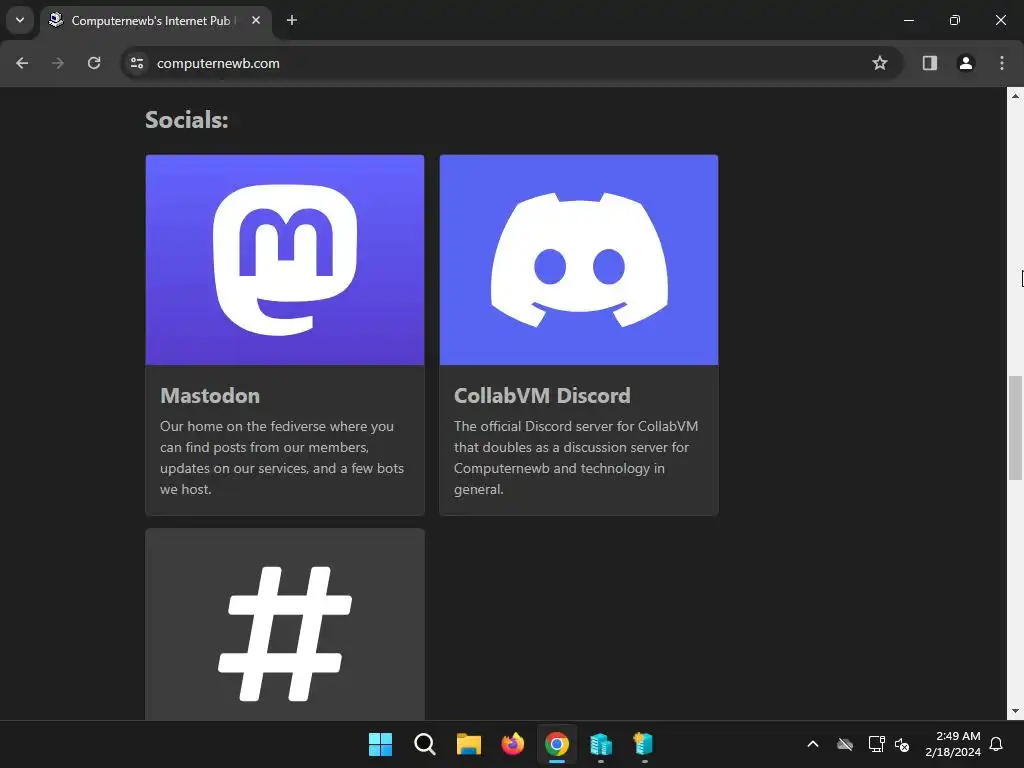Screen dimensions: 1024x768
Task: Open the site information icon in the address bar
Action: click(137, 63)
